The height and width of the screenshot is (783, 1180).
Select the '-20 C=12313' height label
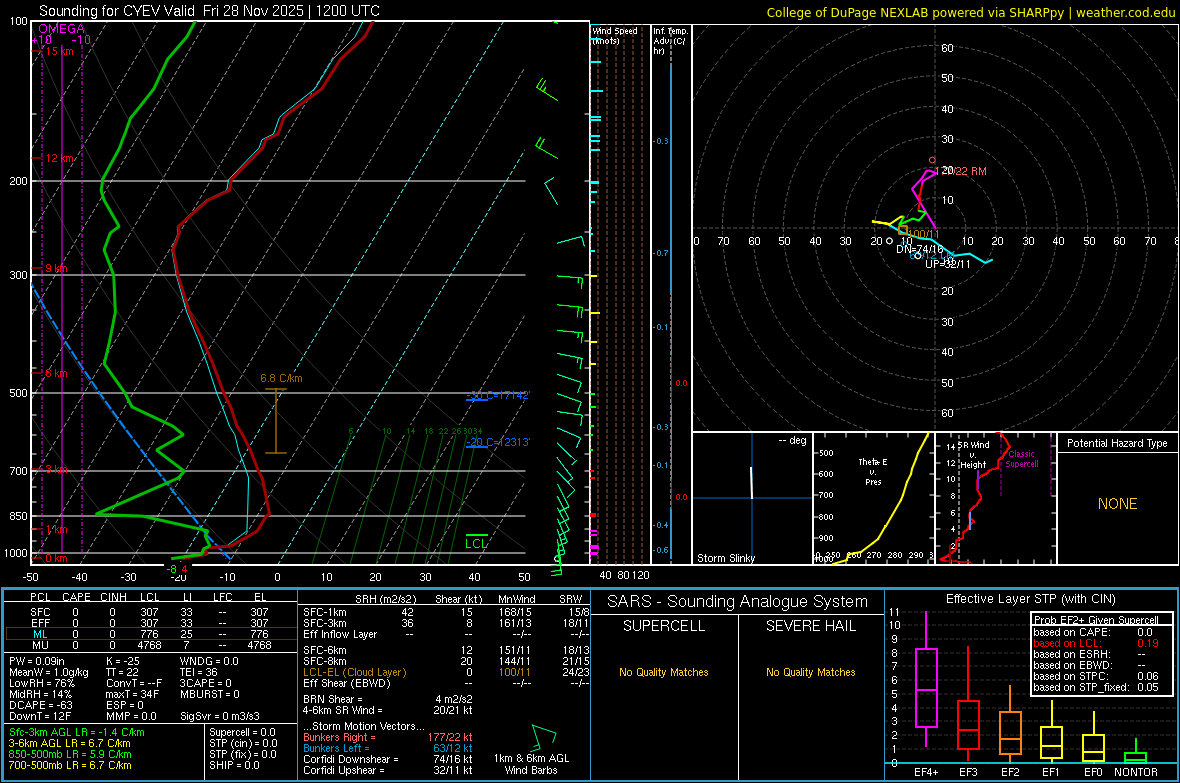coord(499,442)
